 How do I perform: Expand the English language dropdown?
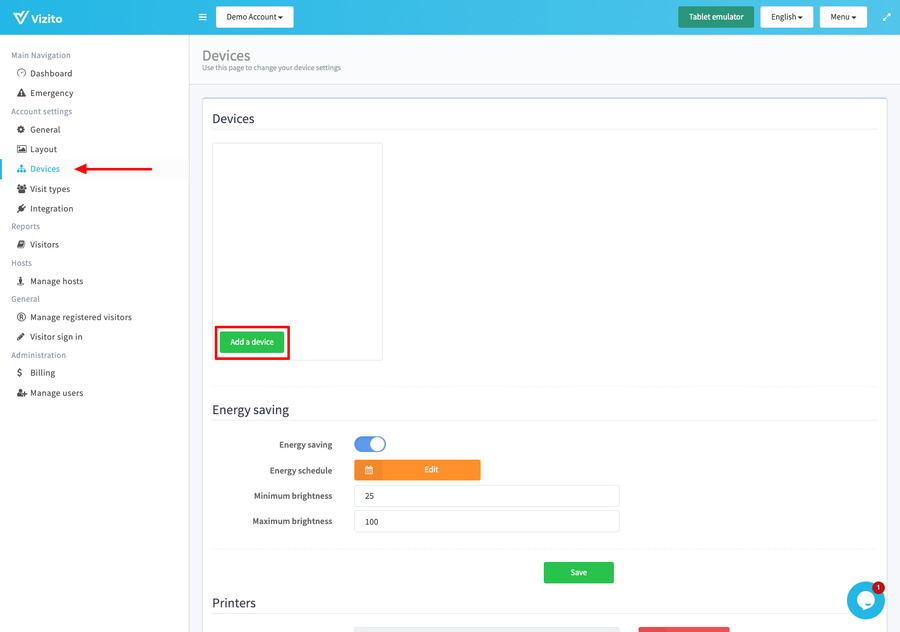(786, 17)
